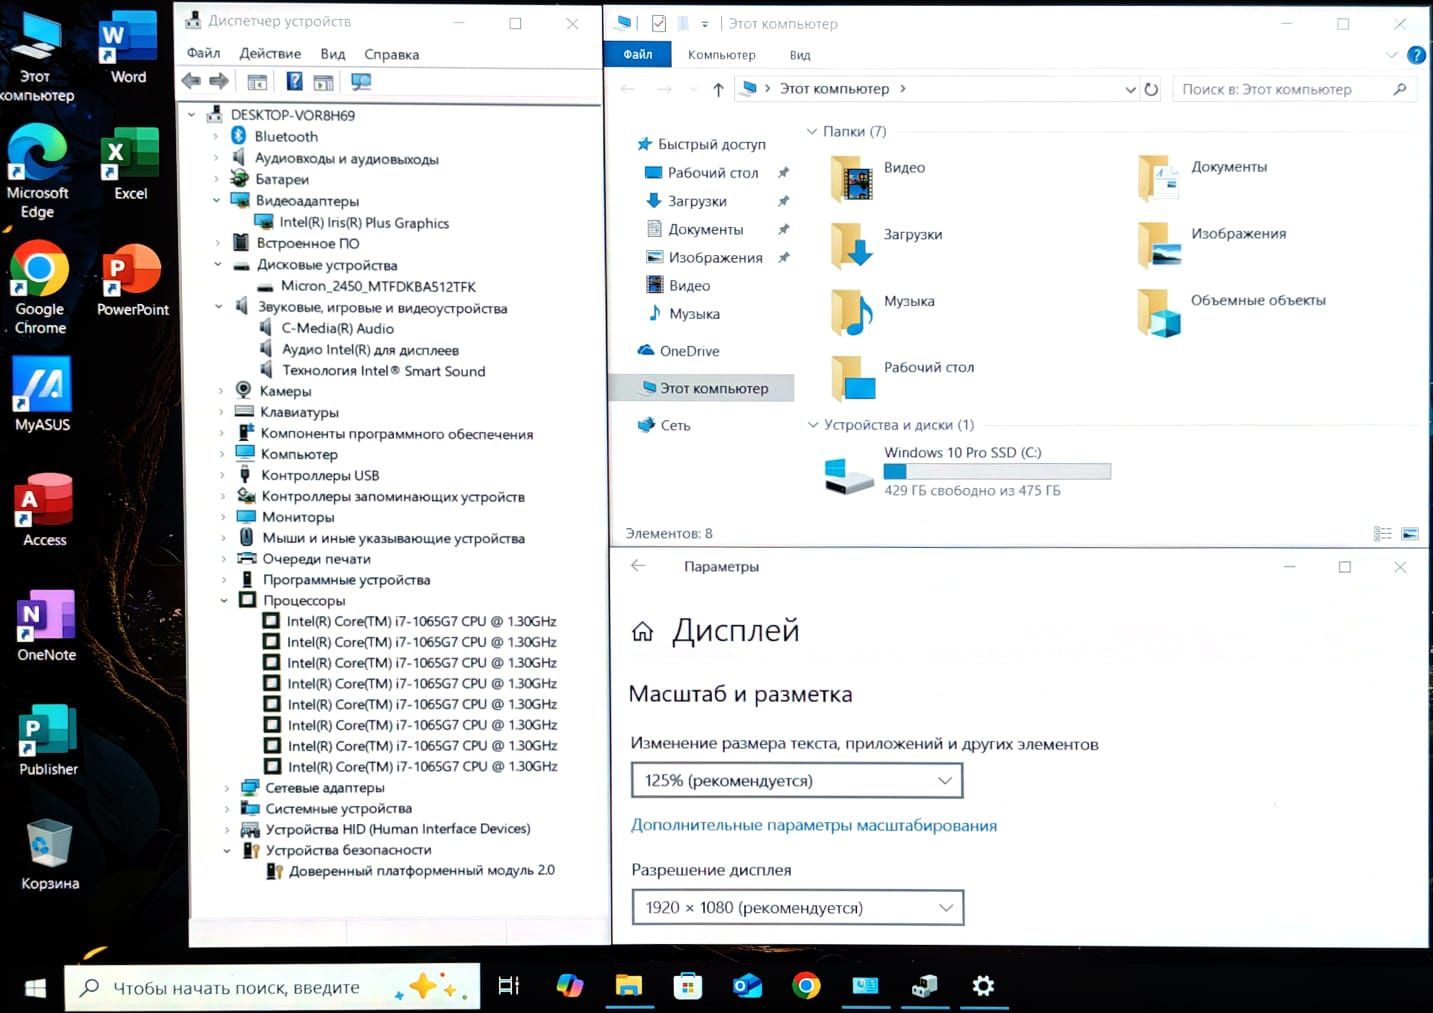Open the Recycle Bin (Корзина) icon
The width and height of the screenshot is (1433, 1013).
[x=49, y=855]
